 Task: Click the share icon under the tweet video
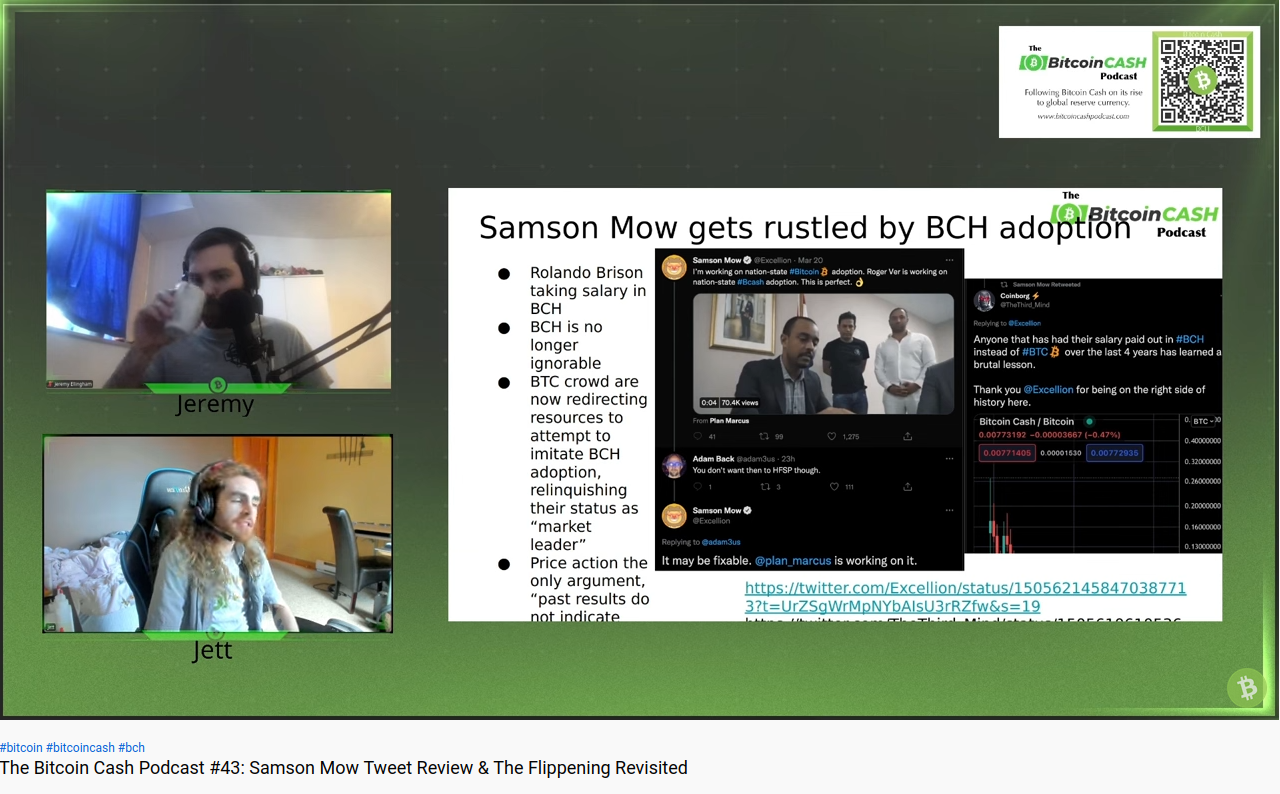907,436
